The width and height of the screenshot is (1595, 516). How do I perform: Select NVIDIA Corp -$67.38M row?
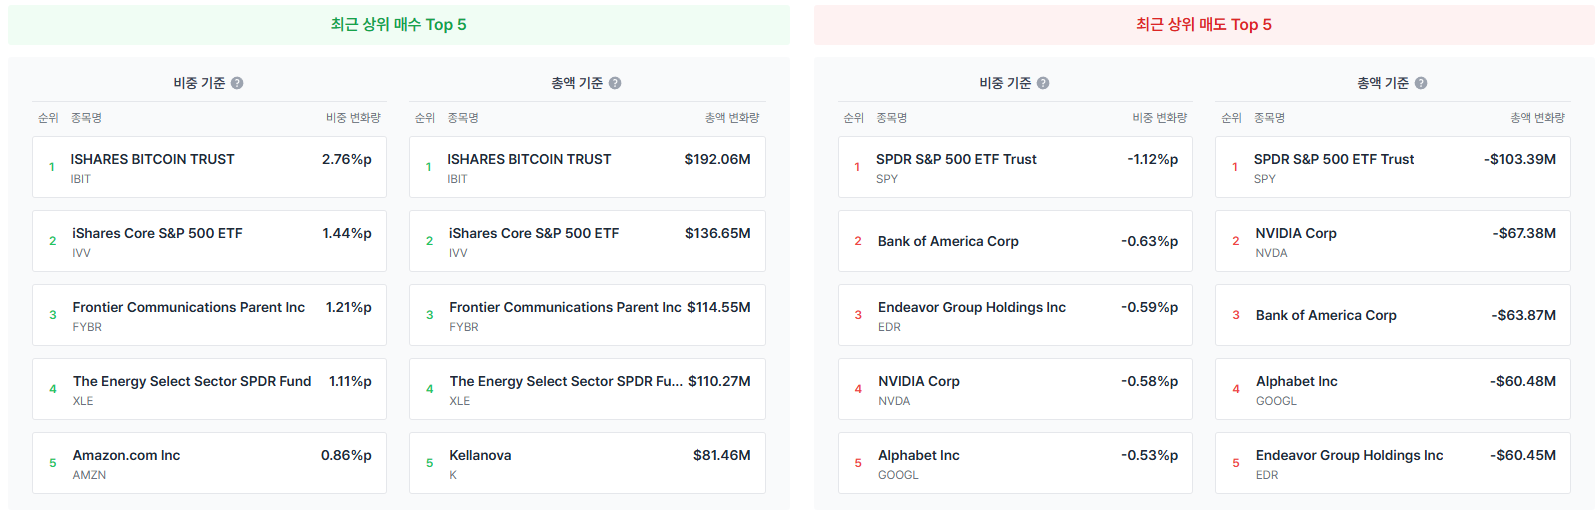click(1393, 241)
